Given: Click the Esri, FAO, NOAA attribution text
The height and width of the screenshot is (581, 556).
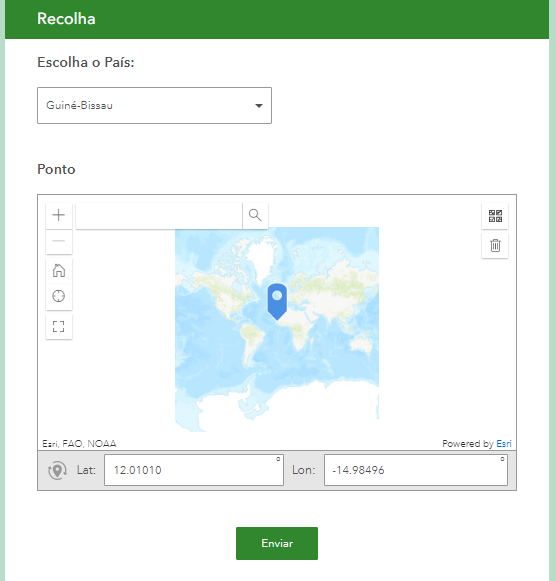Looking at the screenshot, I should [79, 444].
